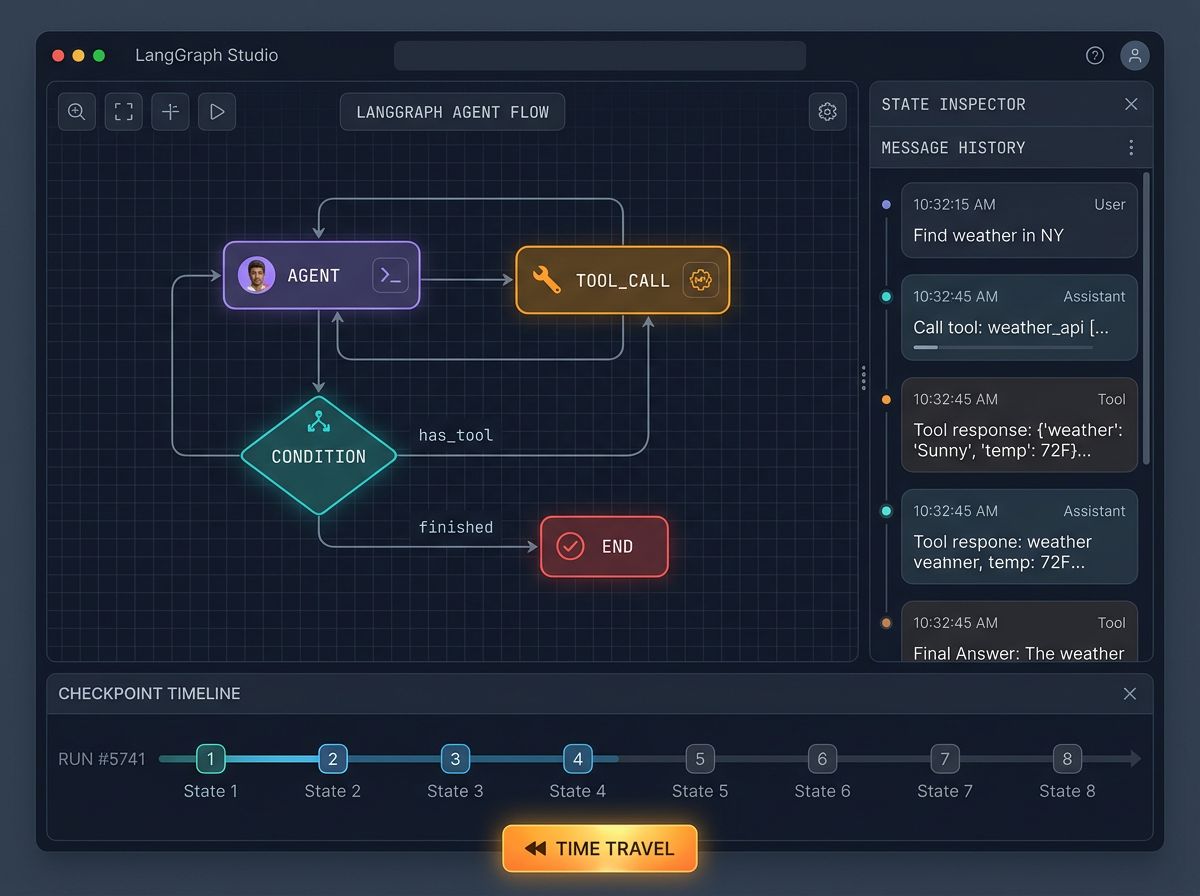Click the RUN #5741 label
Viewport: 1200px width, 896px height.
(102, 759)
